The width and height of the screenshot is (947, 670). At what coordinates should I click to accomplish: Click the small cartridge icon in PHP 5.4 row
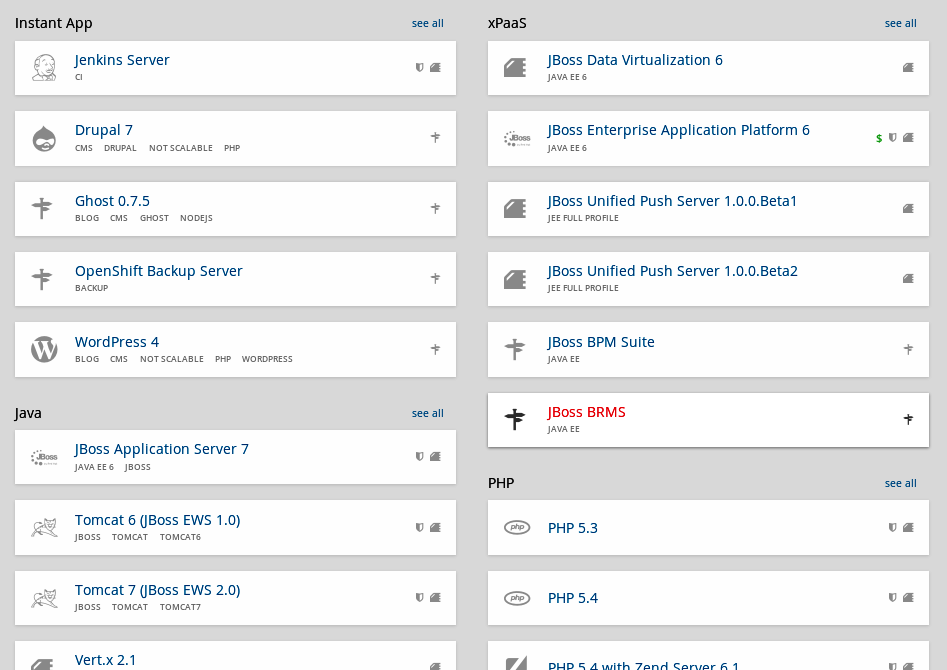coord(908,598)
